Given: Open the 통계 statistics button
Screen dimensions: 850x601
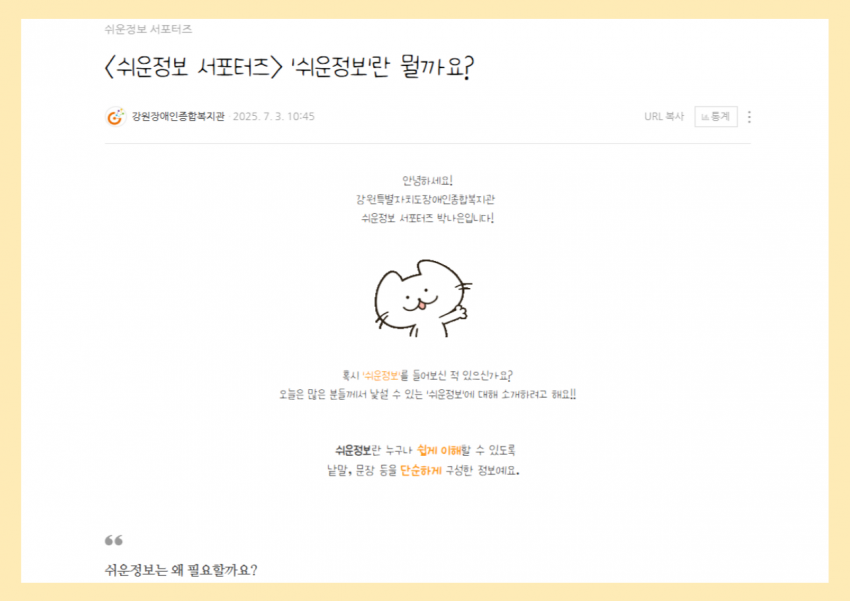Looking at the screenshot, I should point(716,117).
